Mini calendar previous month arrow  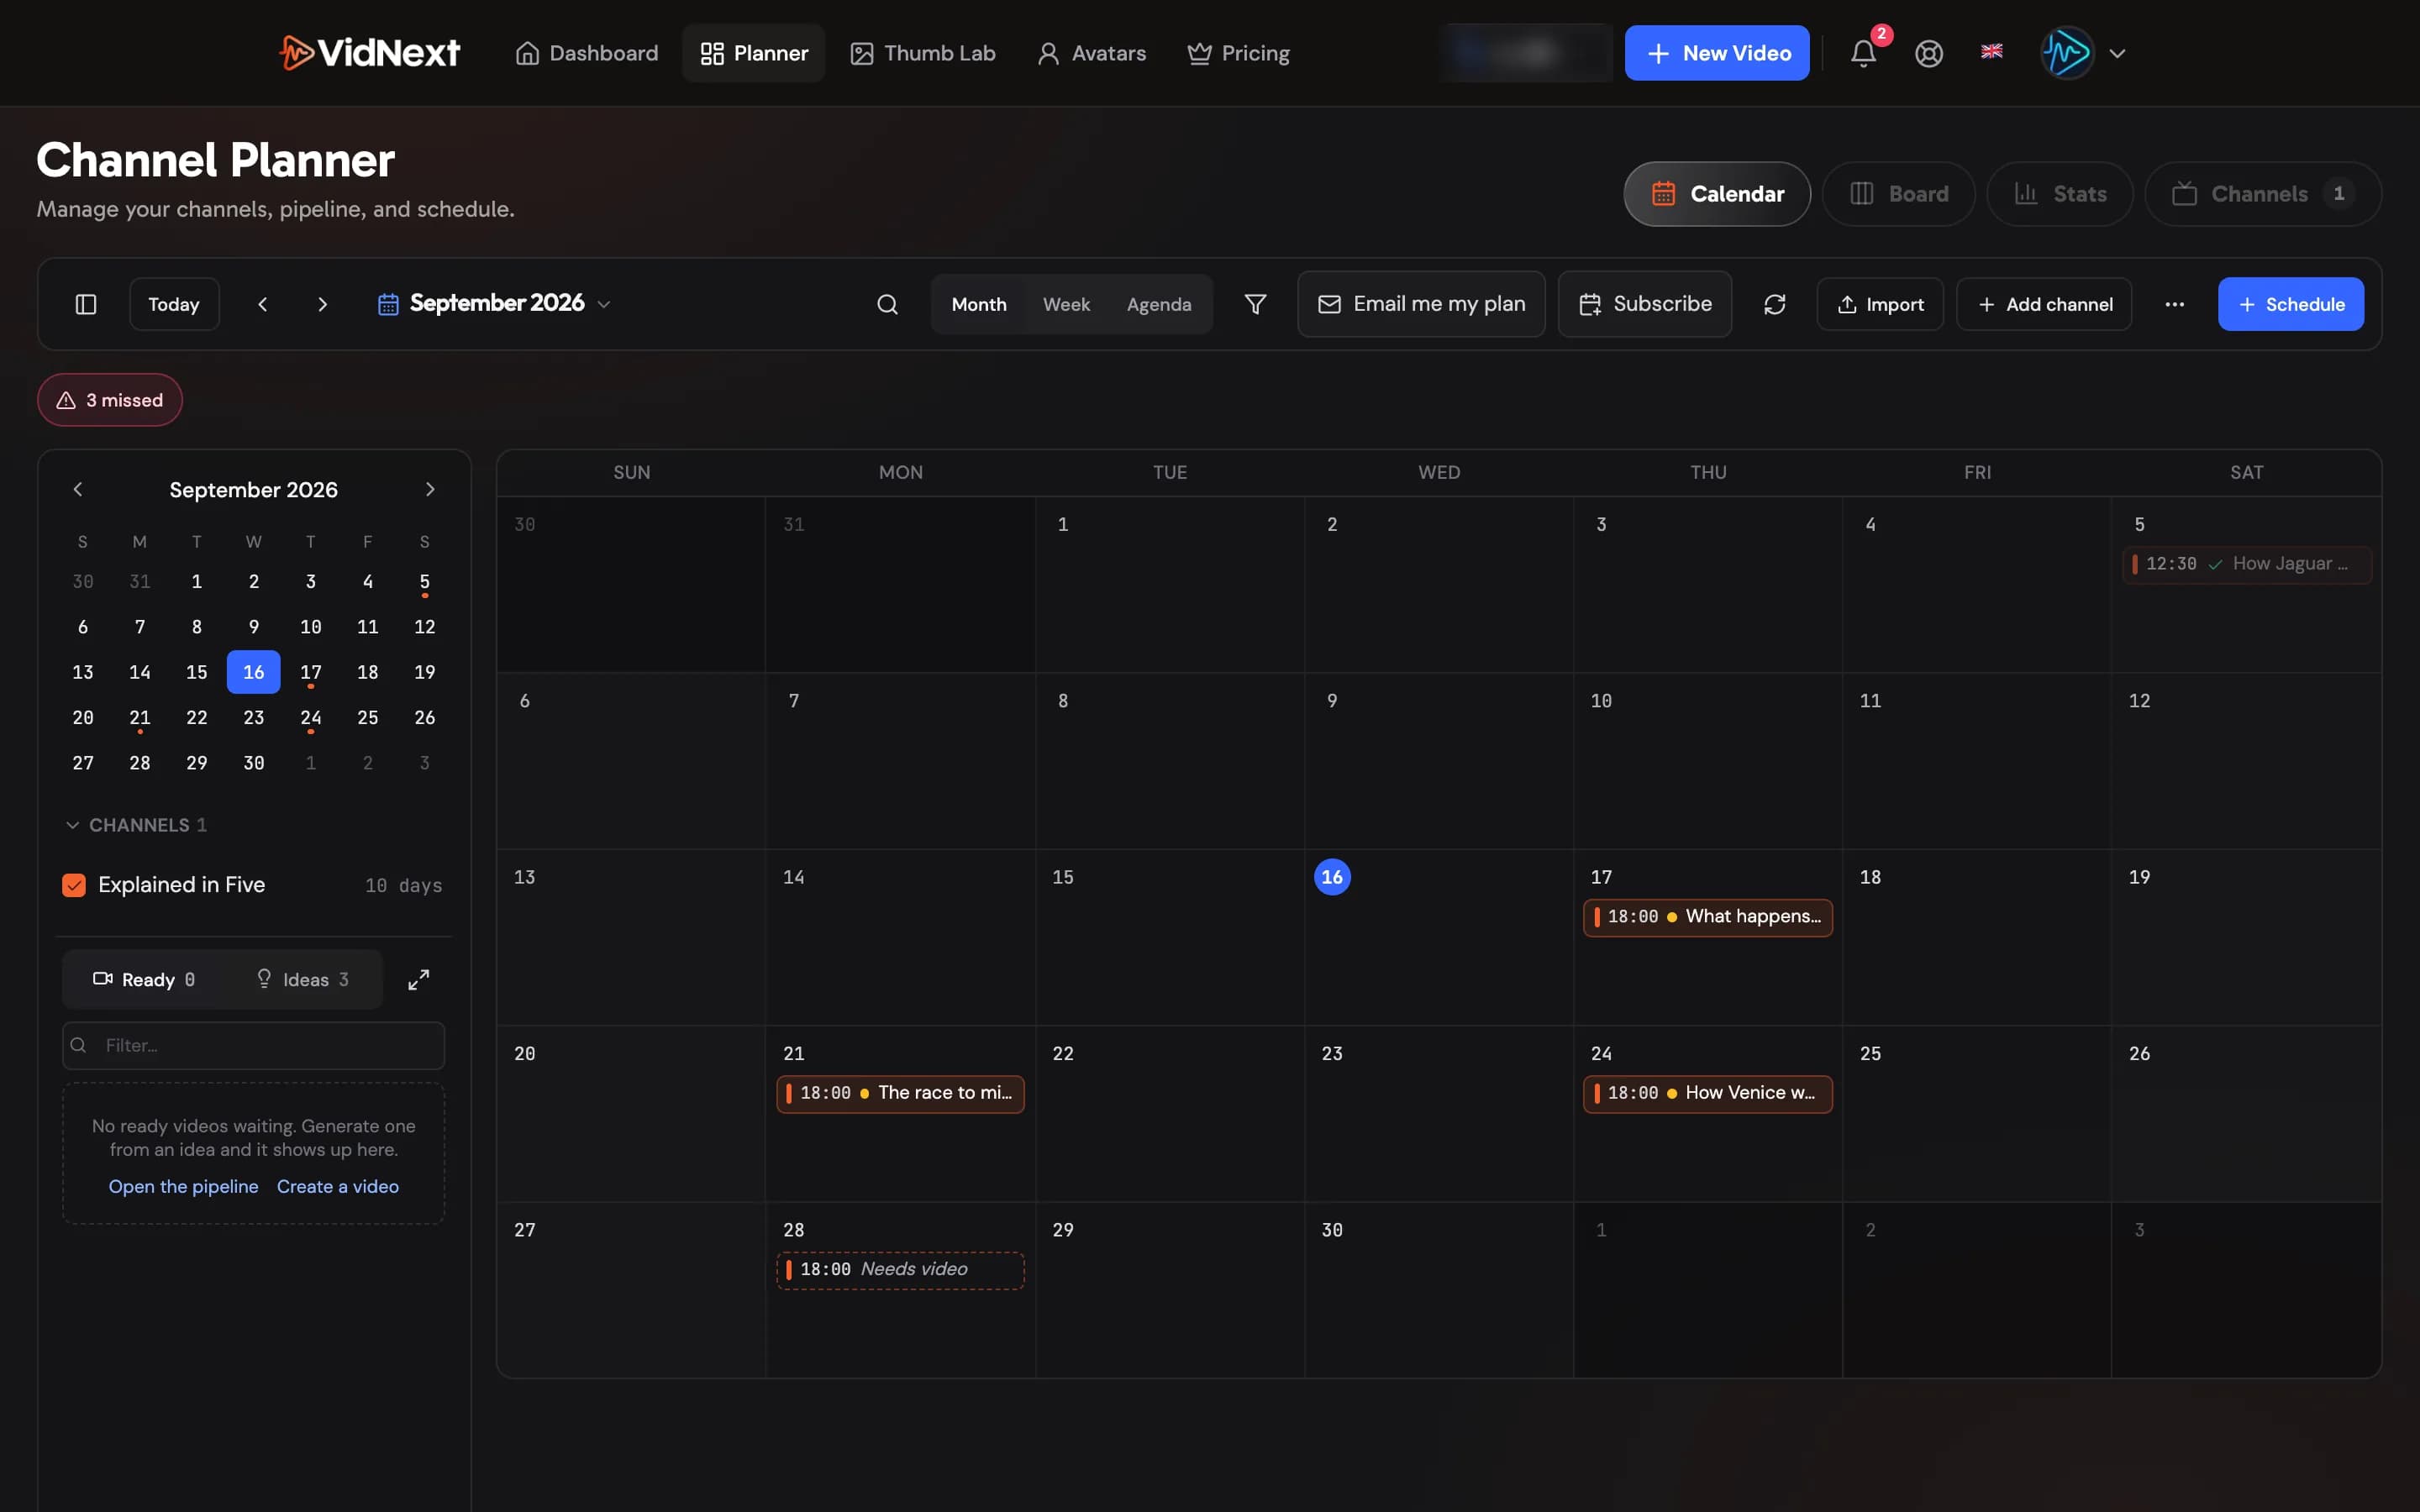pyautogui.click(x=78, y=489)
